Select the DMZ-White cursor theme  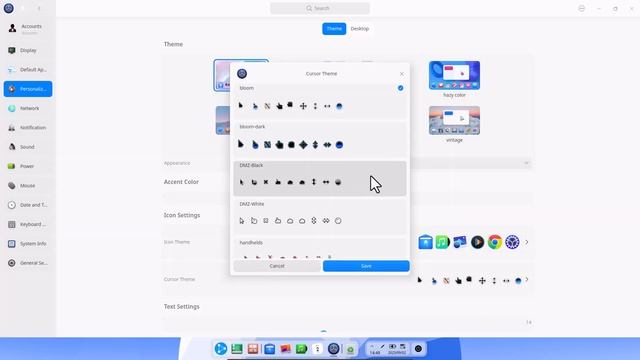pyautogui.click(x=320, y=216)
